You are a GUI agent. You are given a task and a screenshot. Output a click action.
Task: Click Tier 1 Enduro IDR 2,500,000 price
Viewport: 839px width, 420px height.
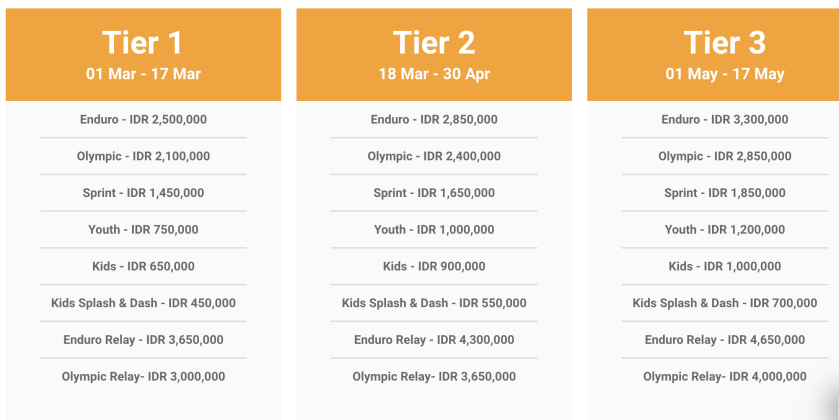tap(143, 120)
